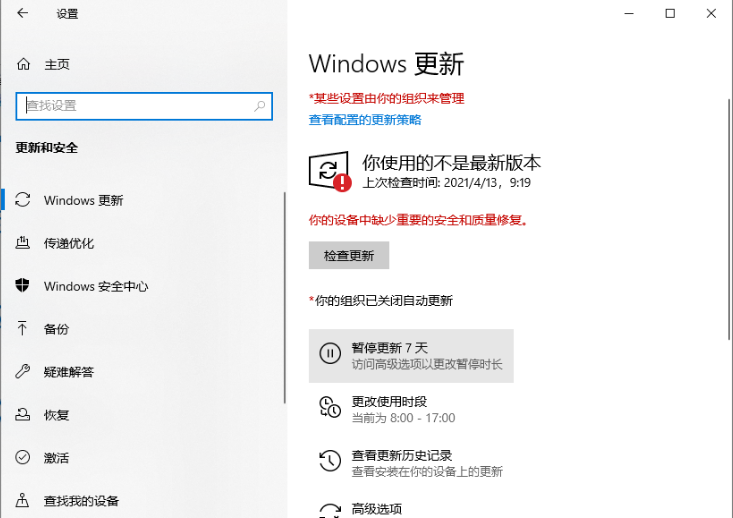The image size is (733, 518).
Task: Close the Settings window
Action: click(711, 13)
